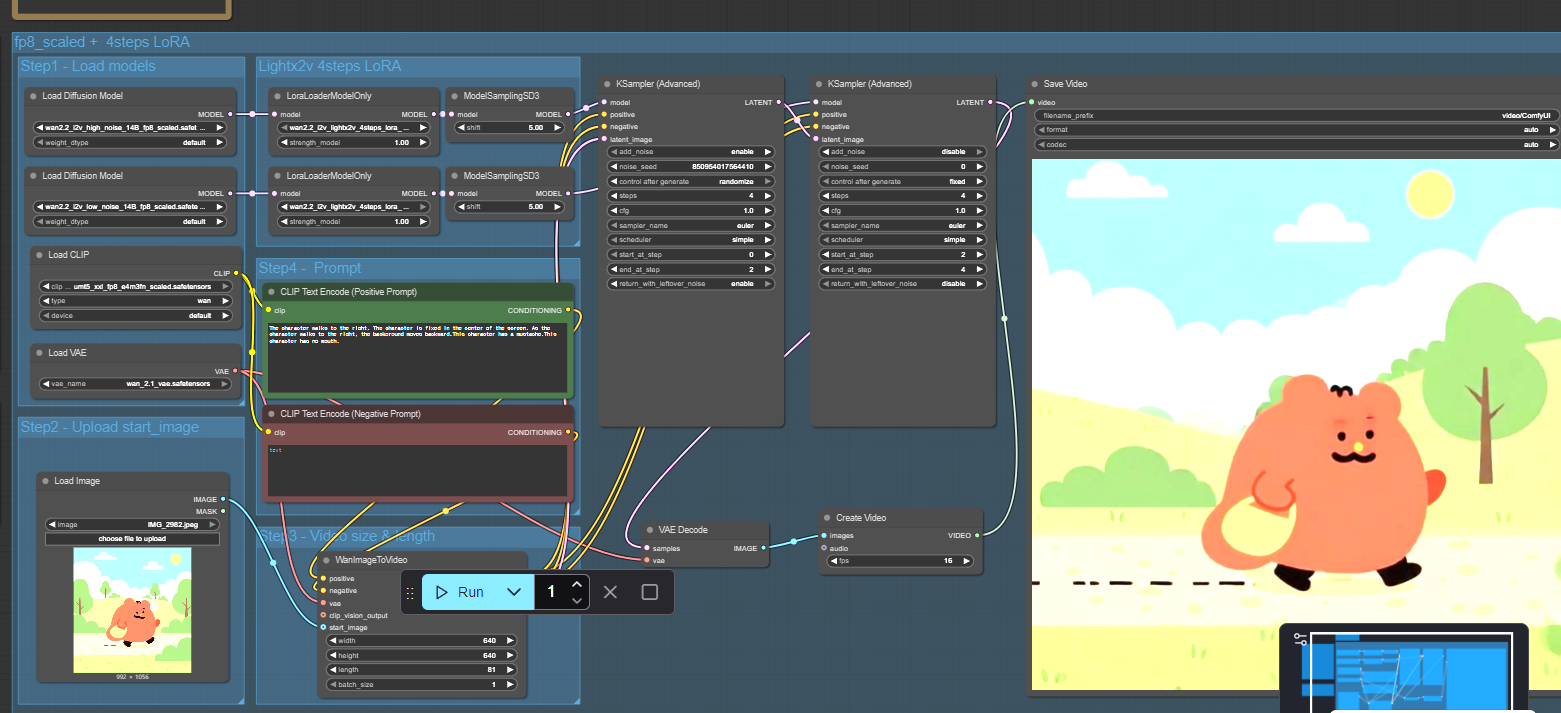The image size is (1561, 713).
Task: Click the MASK output slot on Load Image
Action: (224, 511)
